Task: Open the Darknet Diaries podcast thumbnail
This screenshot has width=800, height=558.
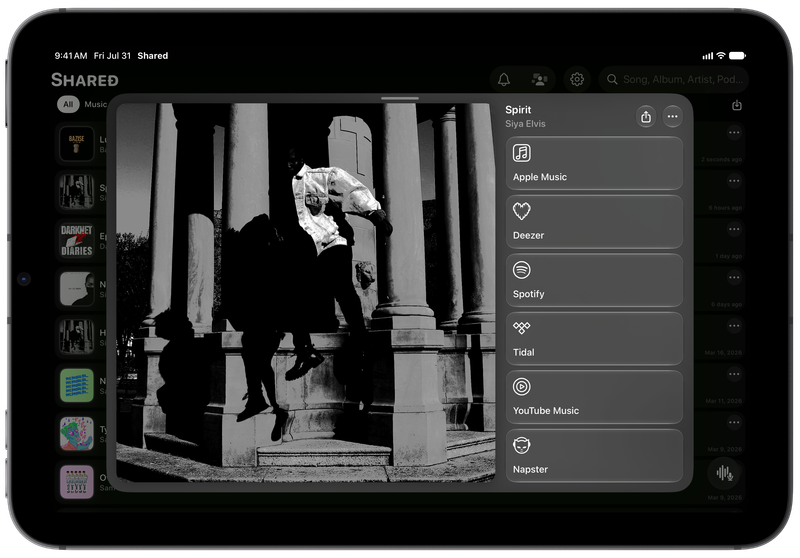Action: tap(77, 240)
